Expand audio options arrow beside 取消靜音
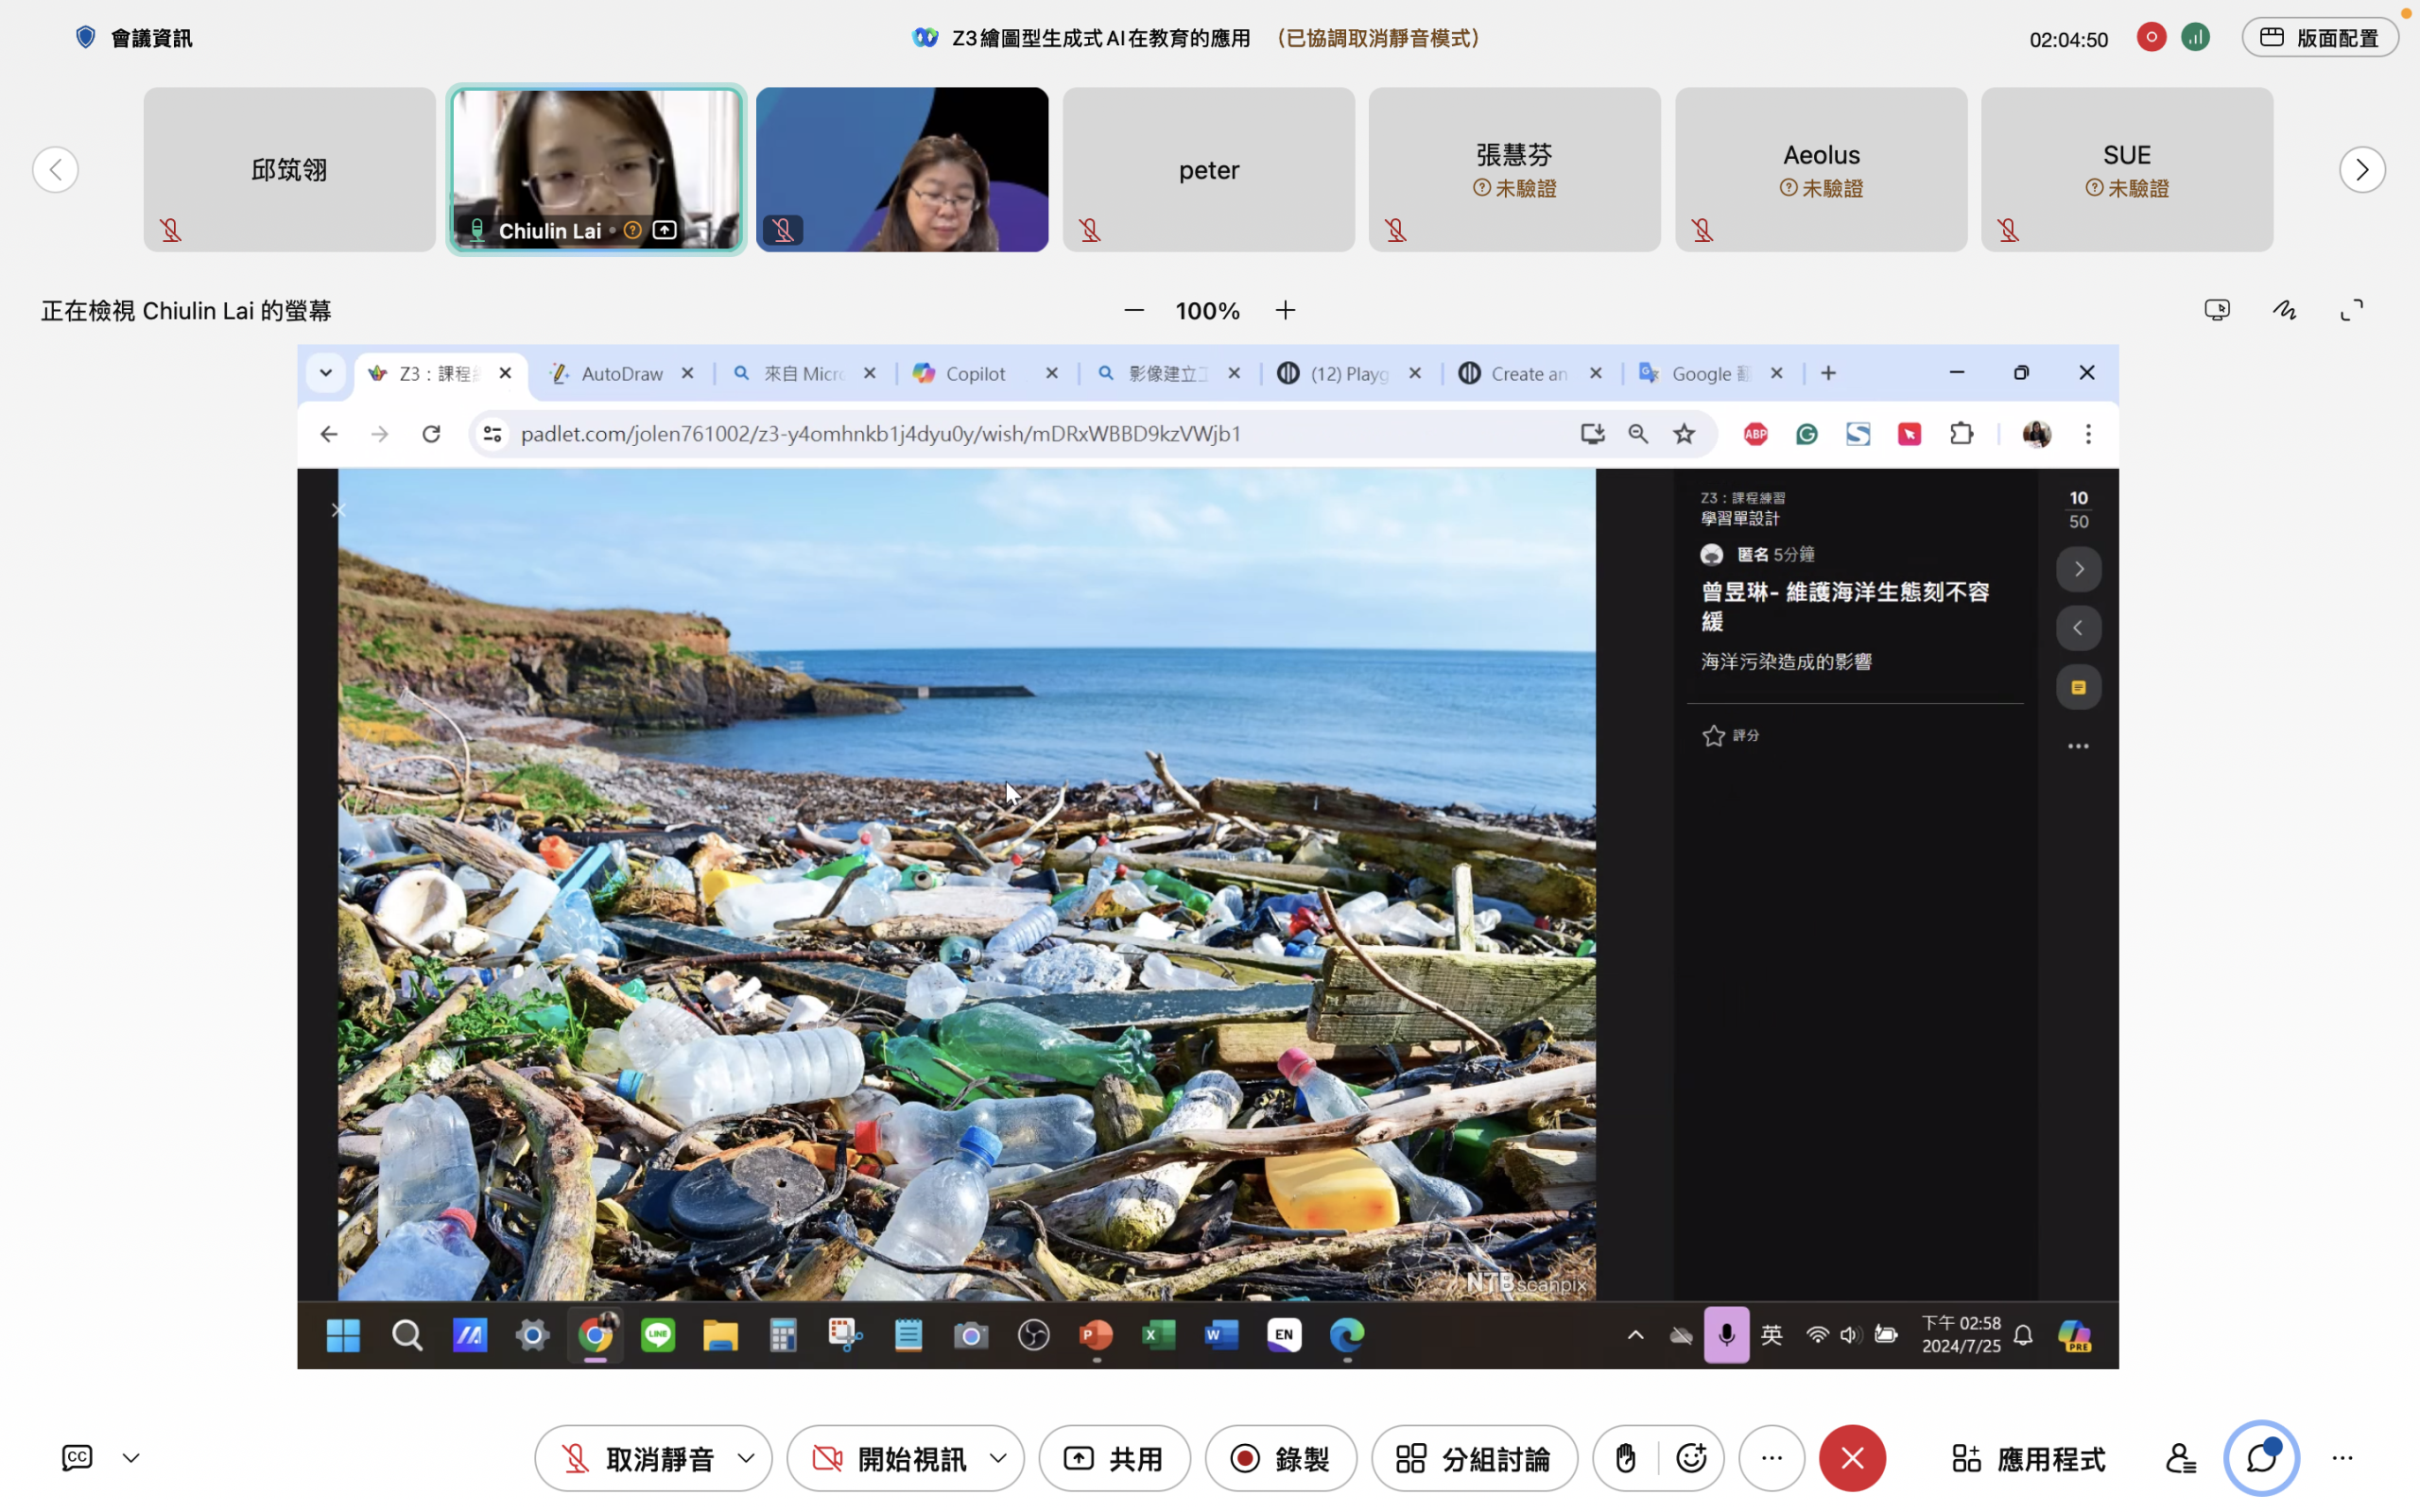 pyautogui.click(x=746, y=1459)
